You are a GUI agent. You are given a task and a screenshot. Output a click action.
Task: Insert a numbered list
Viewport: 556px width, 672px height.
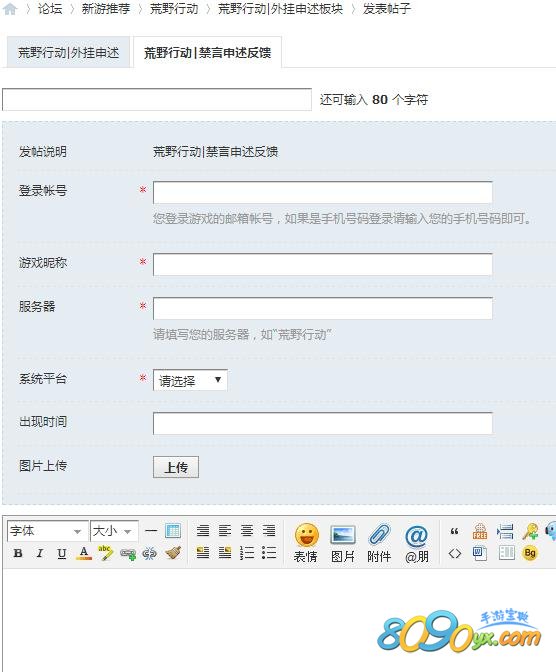(247, 553)
